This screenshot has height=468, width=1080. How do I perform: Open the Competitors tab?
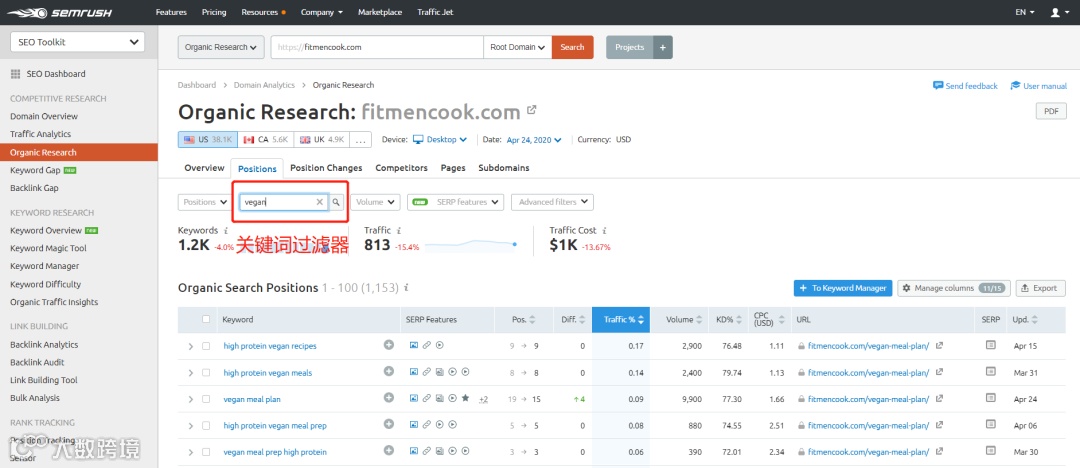pyautogui.click(x=402, y=167)
